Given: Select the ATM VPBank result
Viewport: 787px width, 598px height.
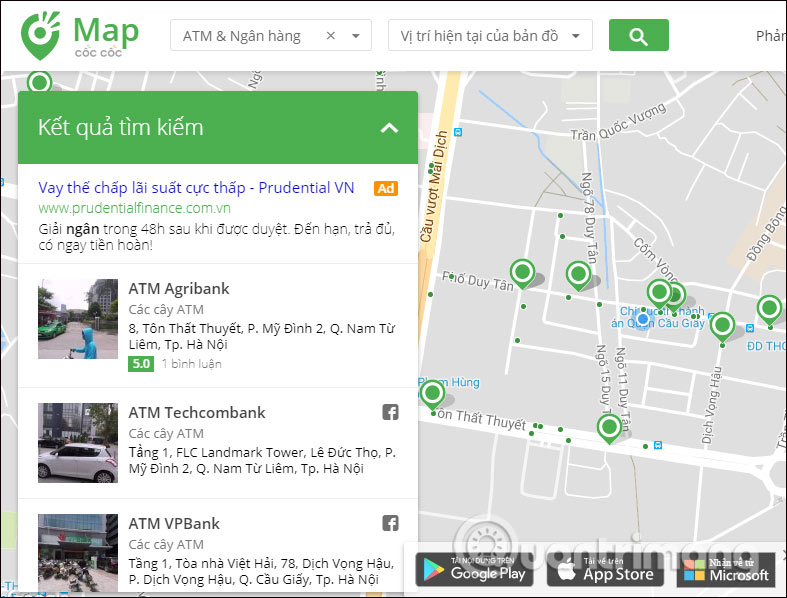Looking at the screenshot, I should pyautogui.click(x=174, y=523).
